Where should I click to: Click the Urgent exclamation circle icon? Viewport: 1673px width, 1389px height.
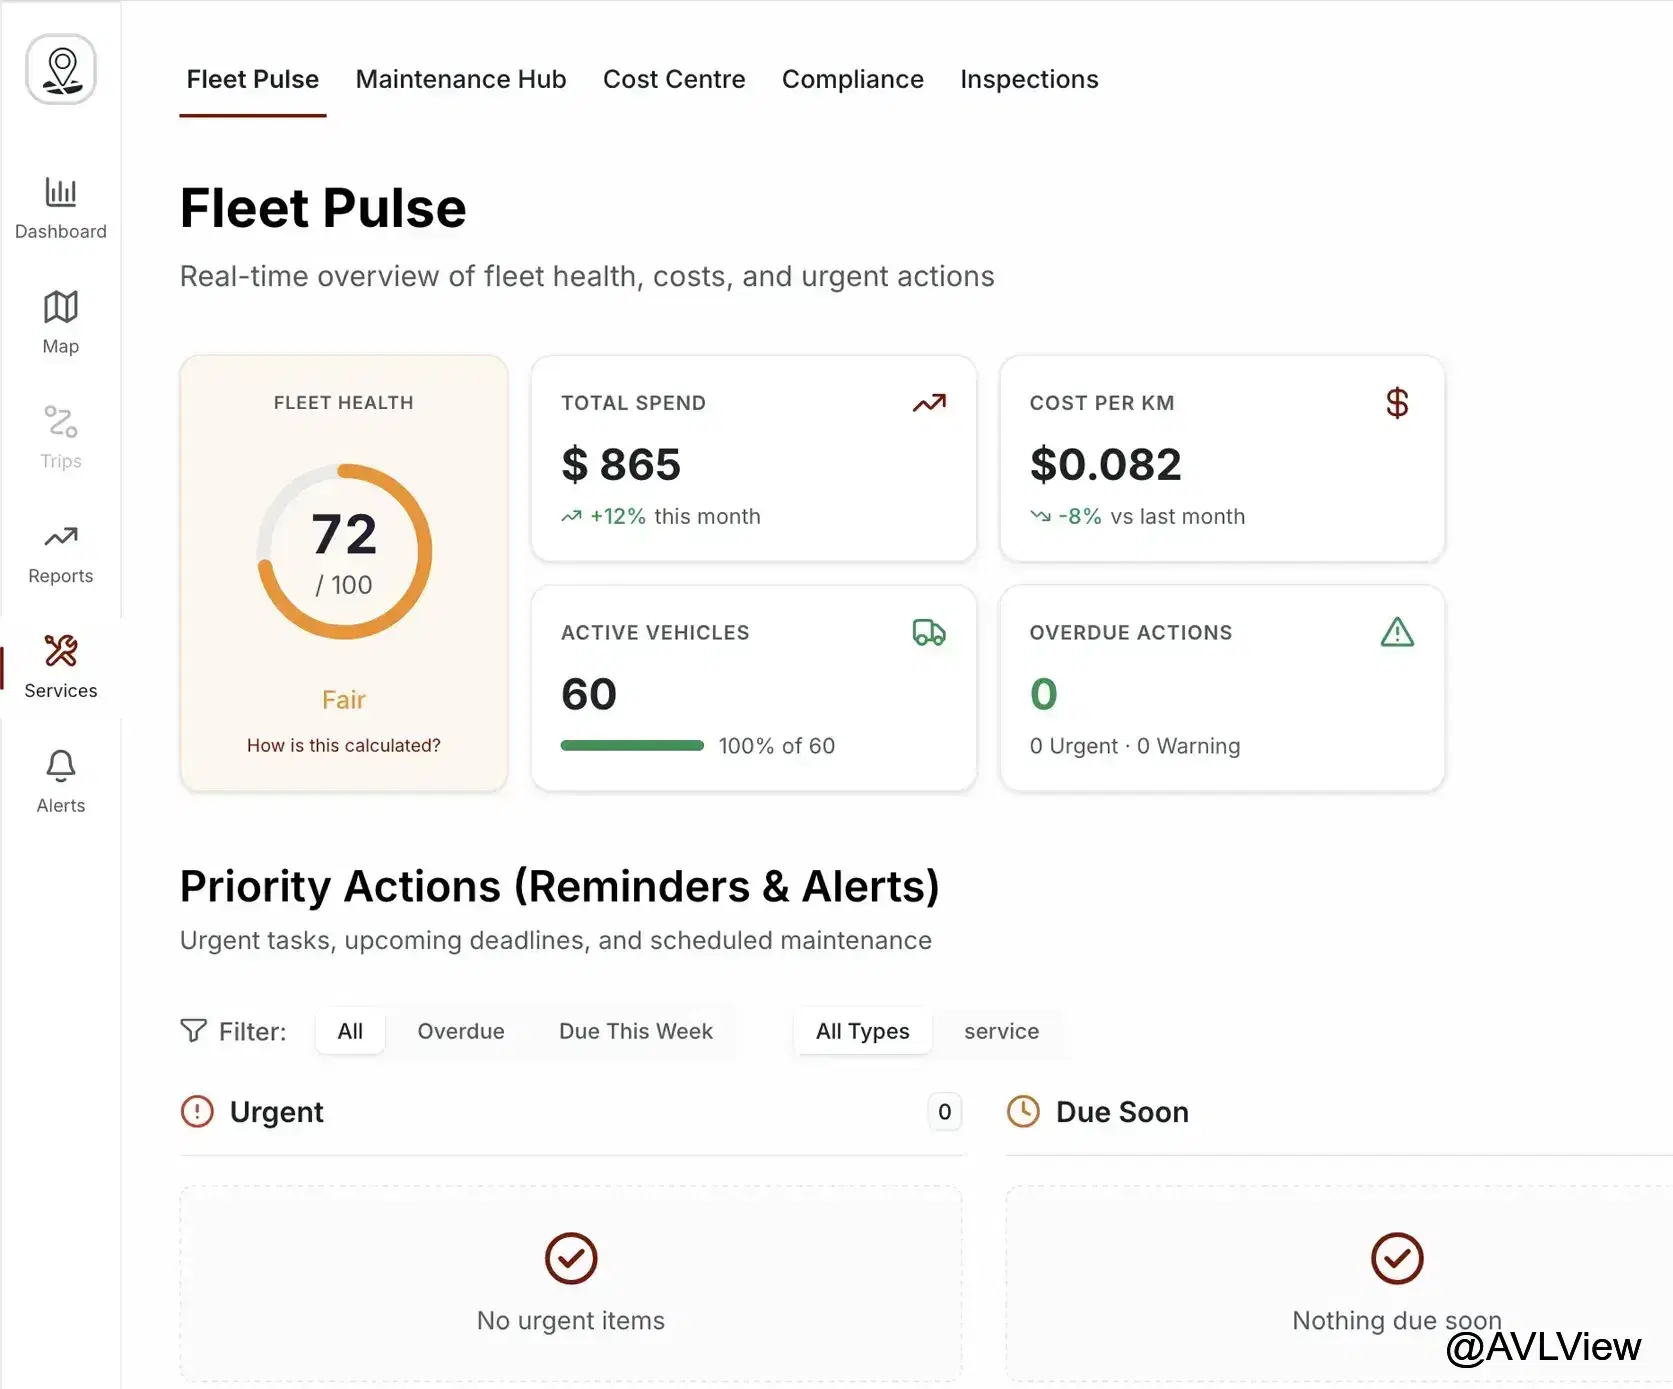click(x=197, y=1111)
